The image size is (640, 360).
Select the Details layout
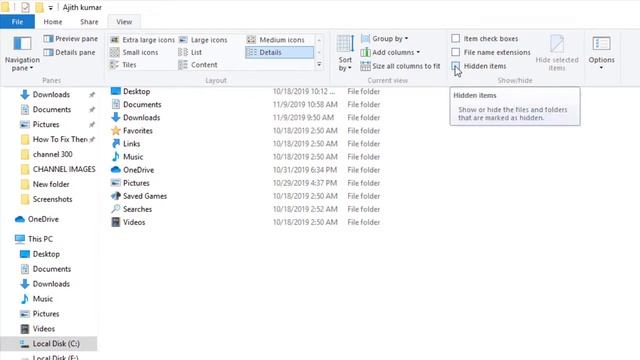279,52
